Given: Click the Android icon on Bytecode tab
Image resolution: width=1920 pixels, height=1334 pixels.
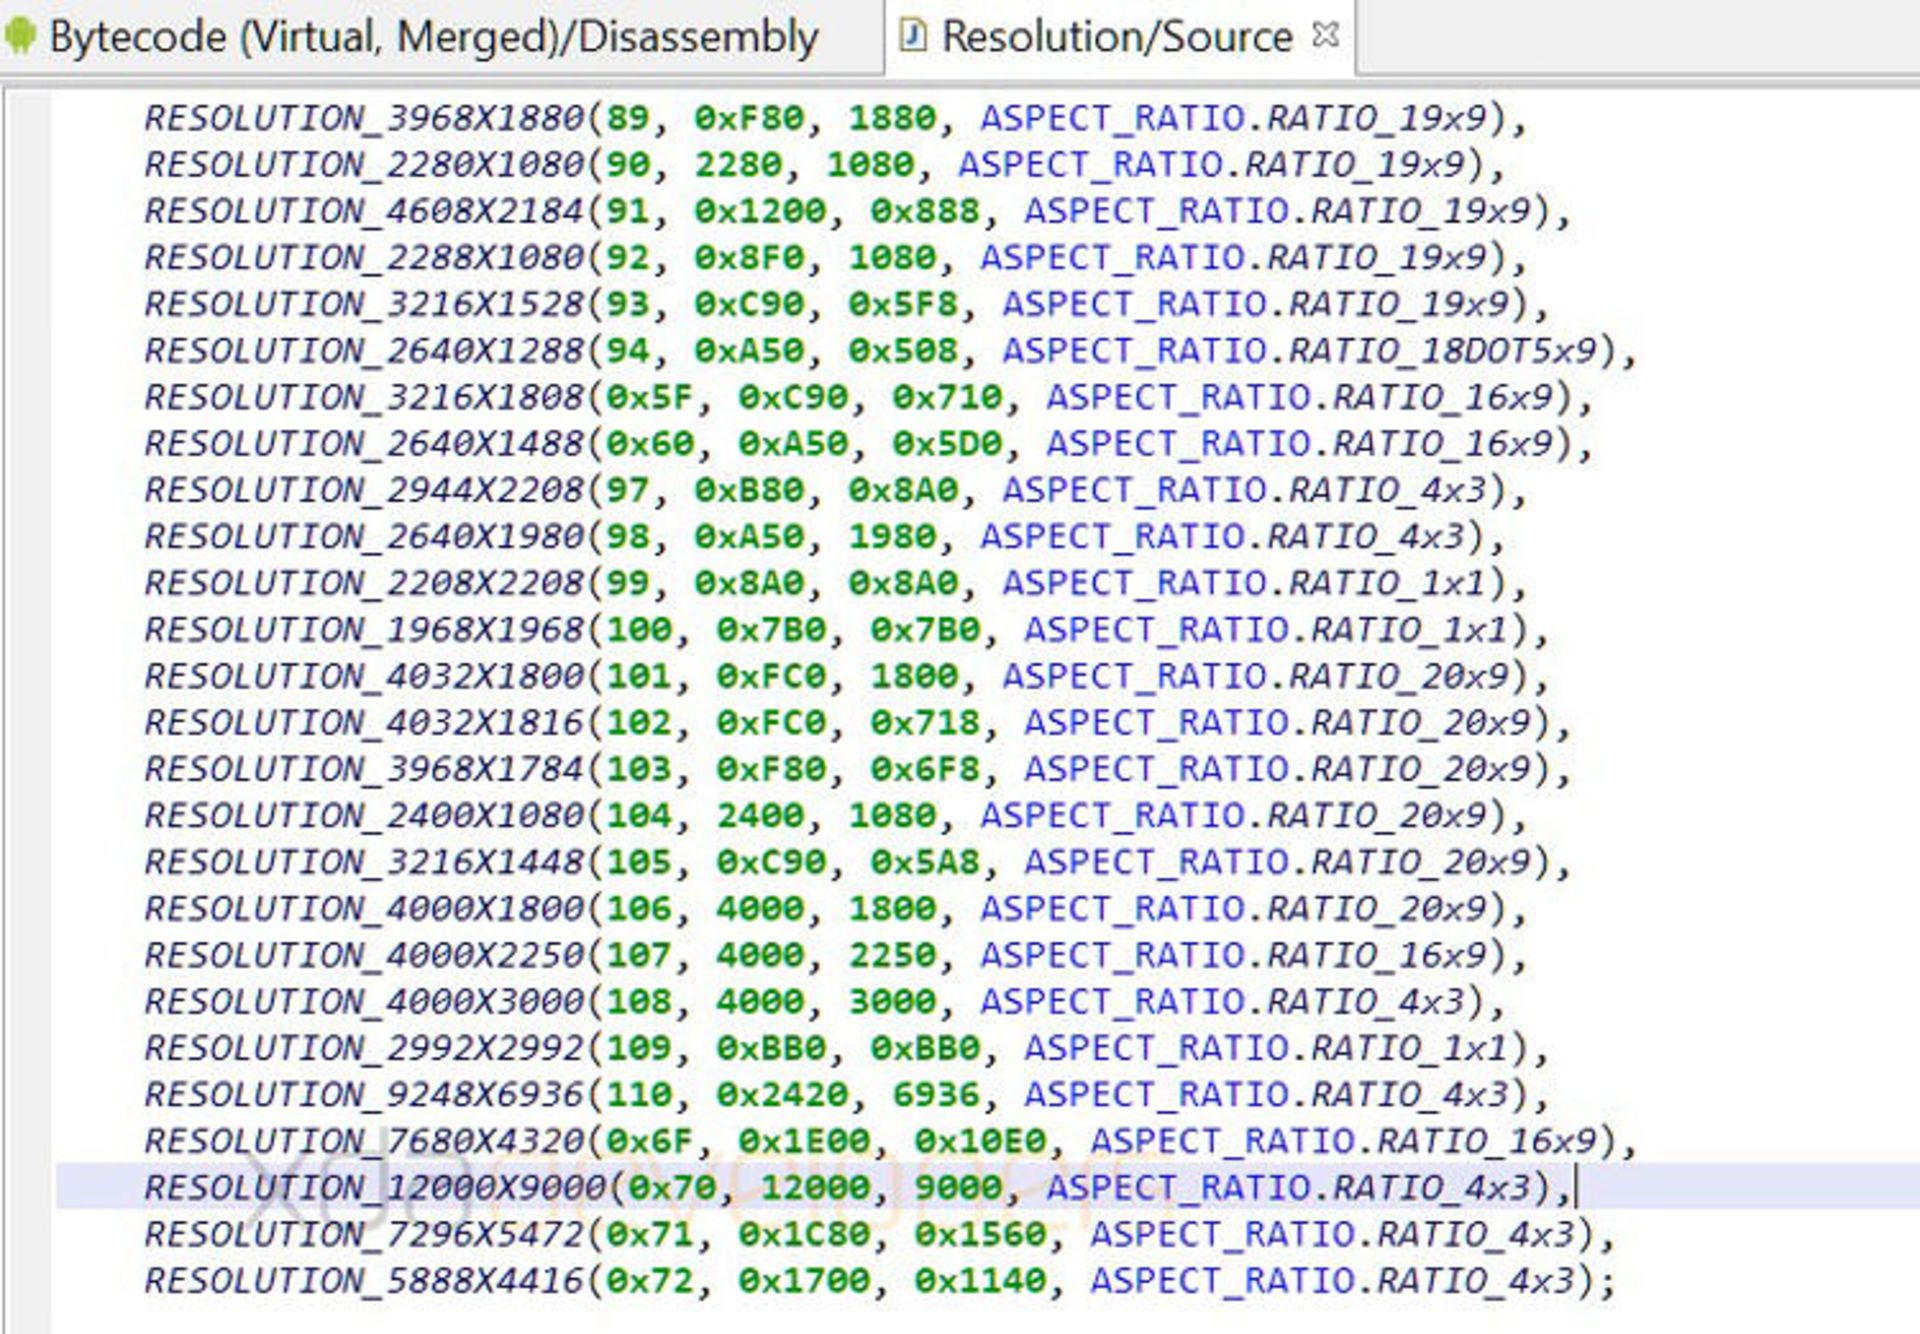Looking at the screenshot, I should tap(21, 37).
